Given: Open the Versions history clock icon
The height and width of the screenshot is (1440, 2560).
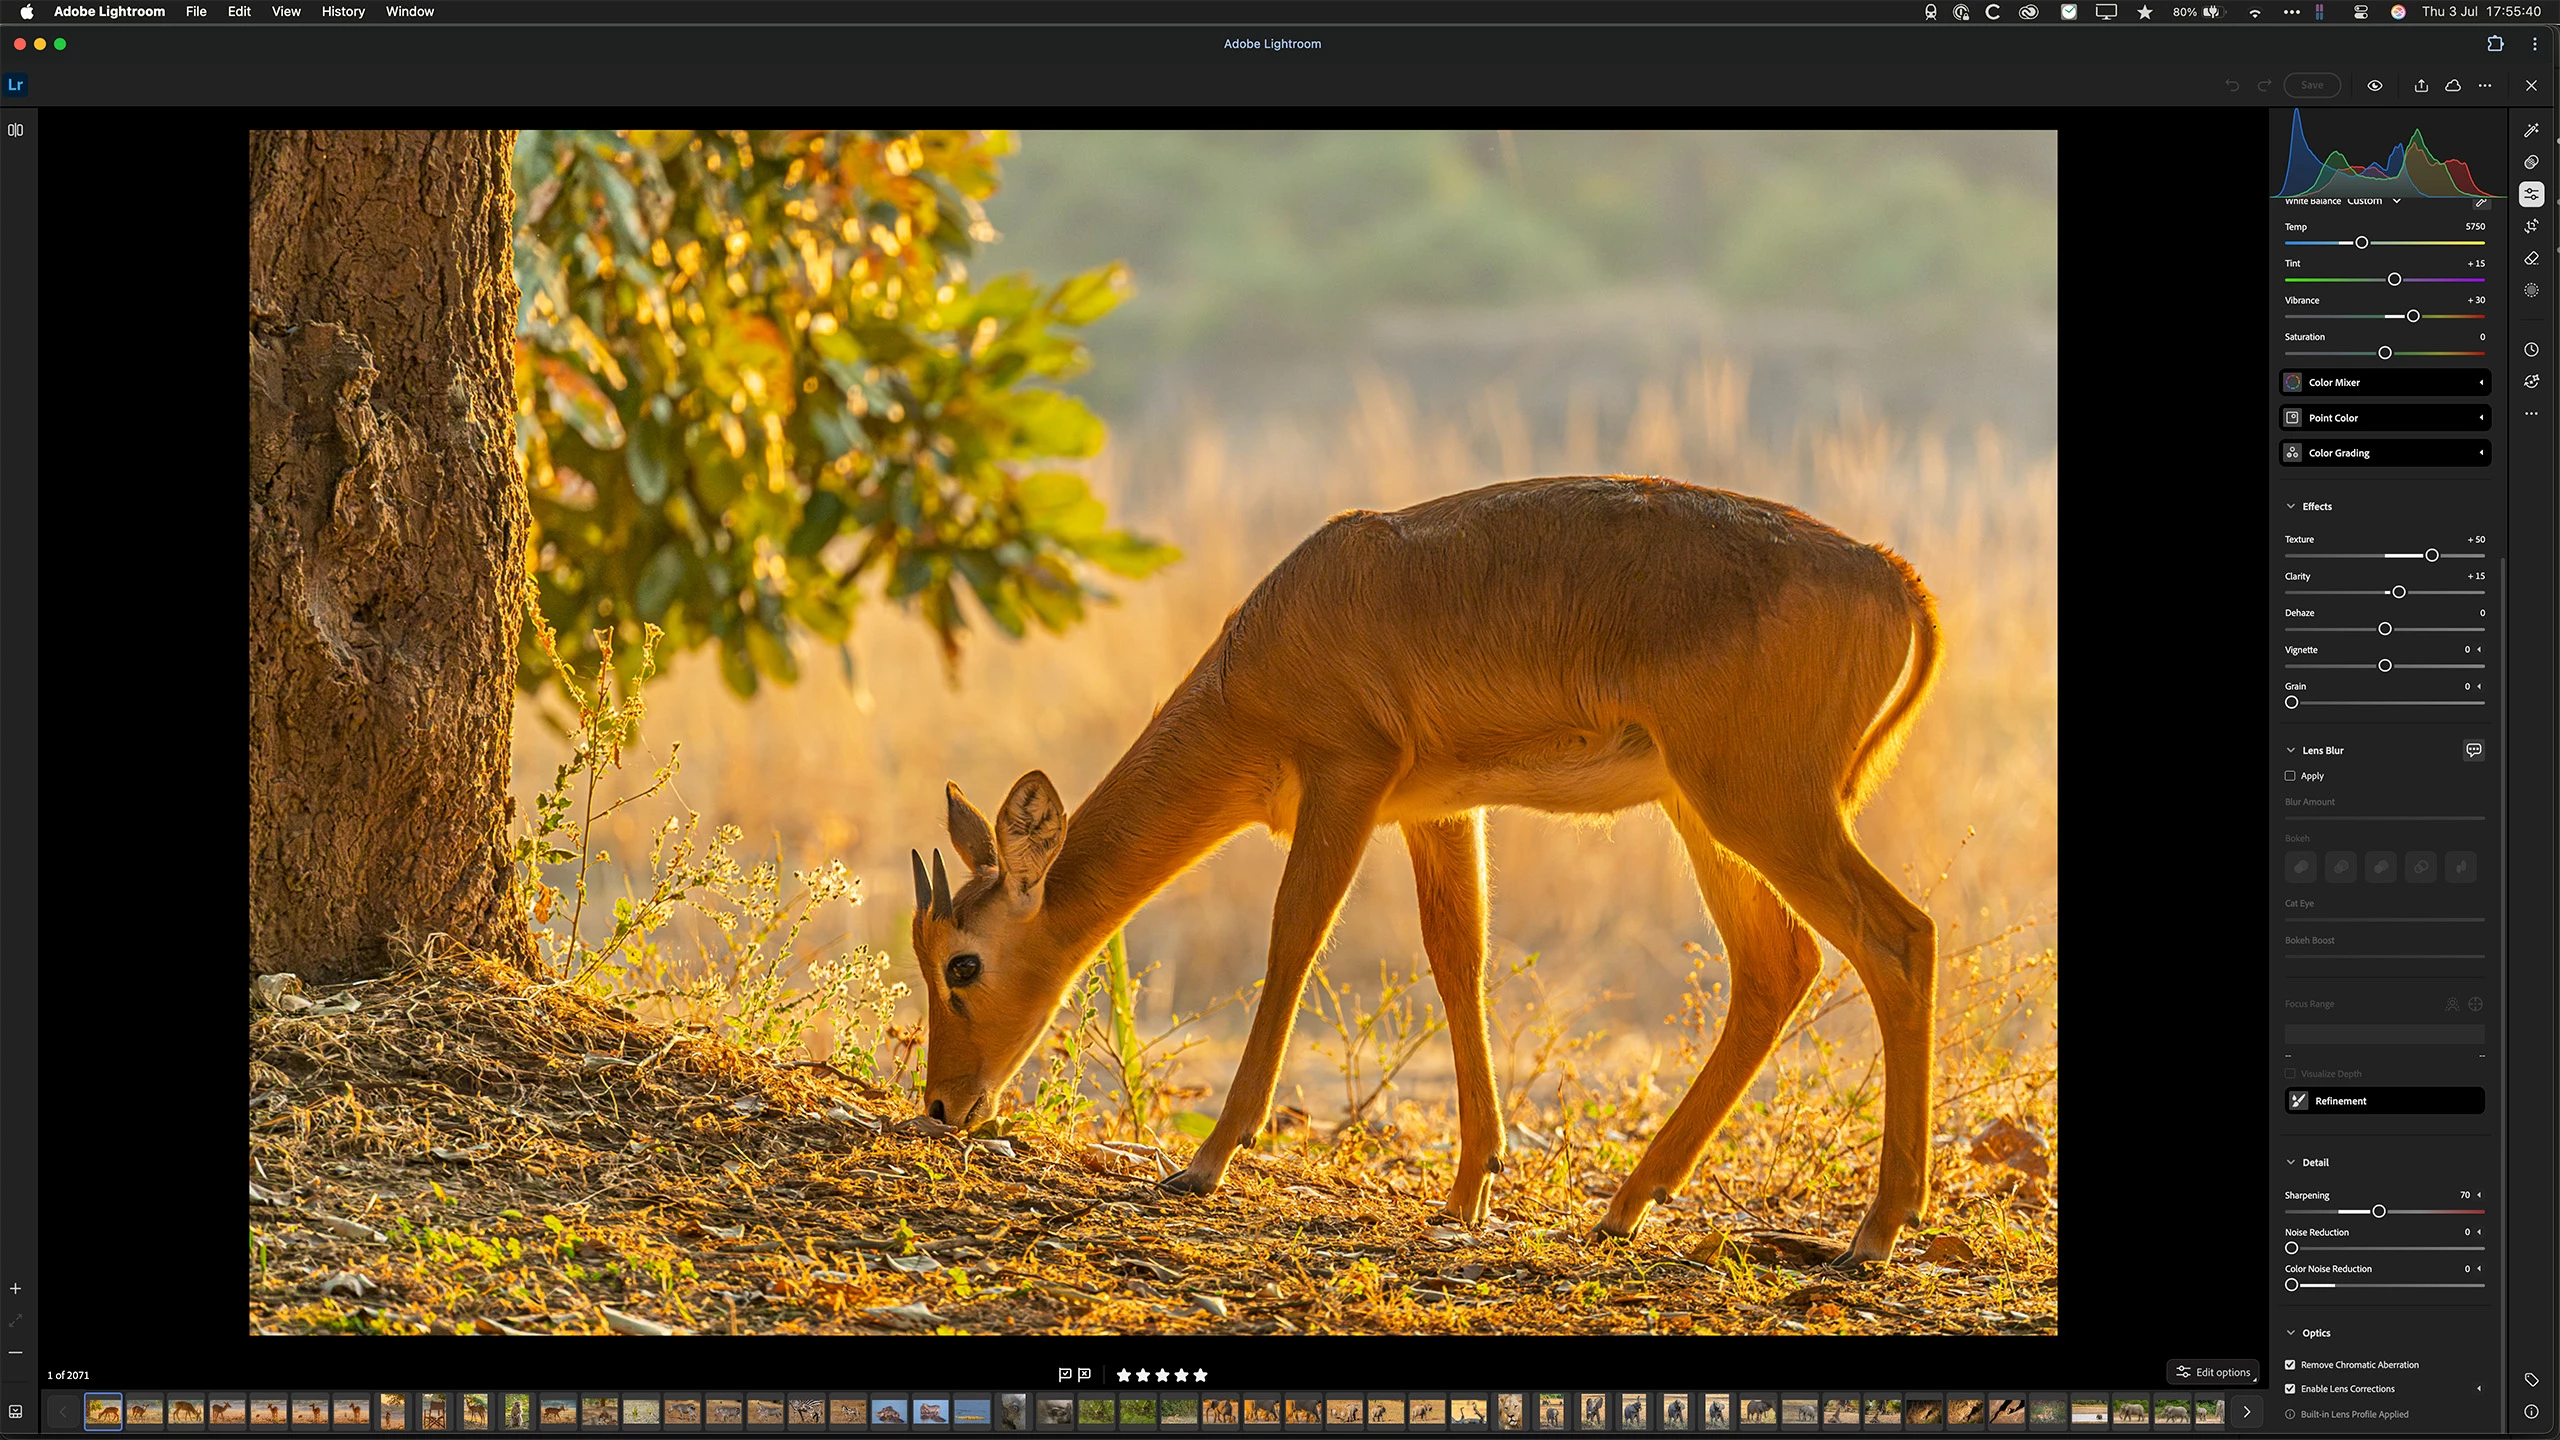Looking at the screenshot, I should [2531, 350].
